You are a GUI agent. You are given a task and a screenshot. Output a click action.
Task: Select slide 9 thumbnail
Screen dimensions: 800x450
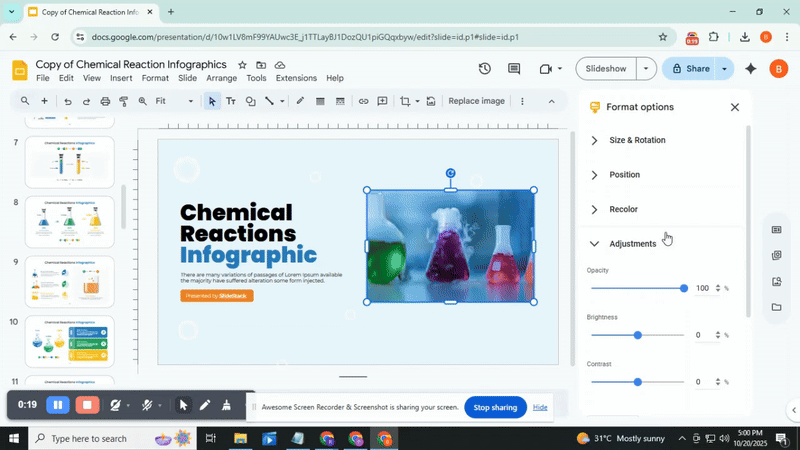coord(69,281)
